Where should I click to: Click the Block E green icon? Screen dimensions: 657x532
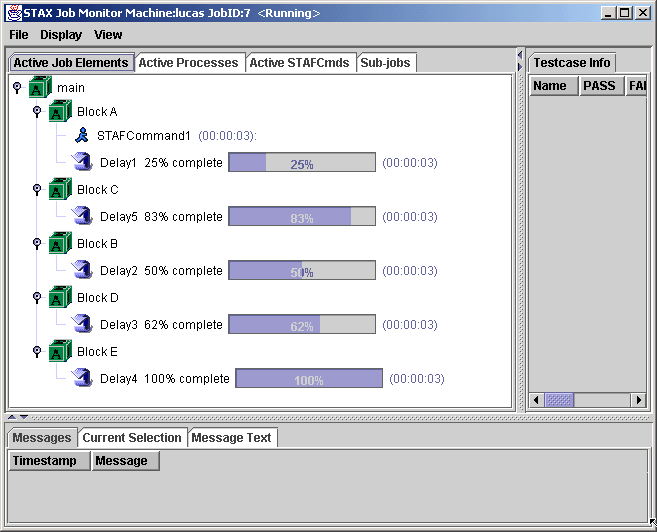(60, 351)
